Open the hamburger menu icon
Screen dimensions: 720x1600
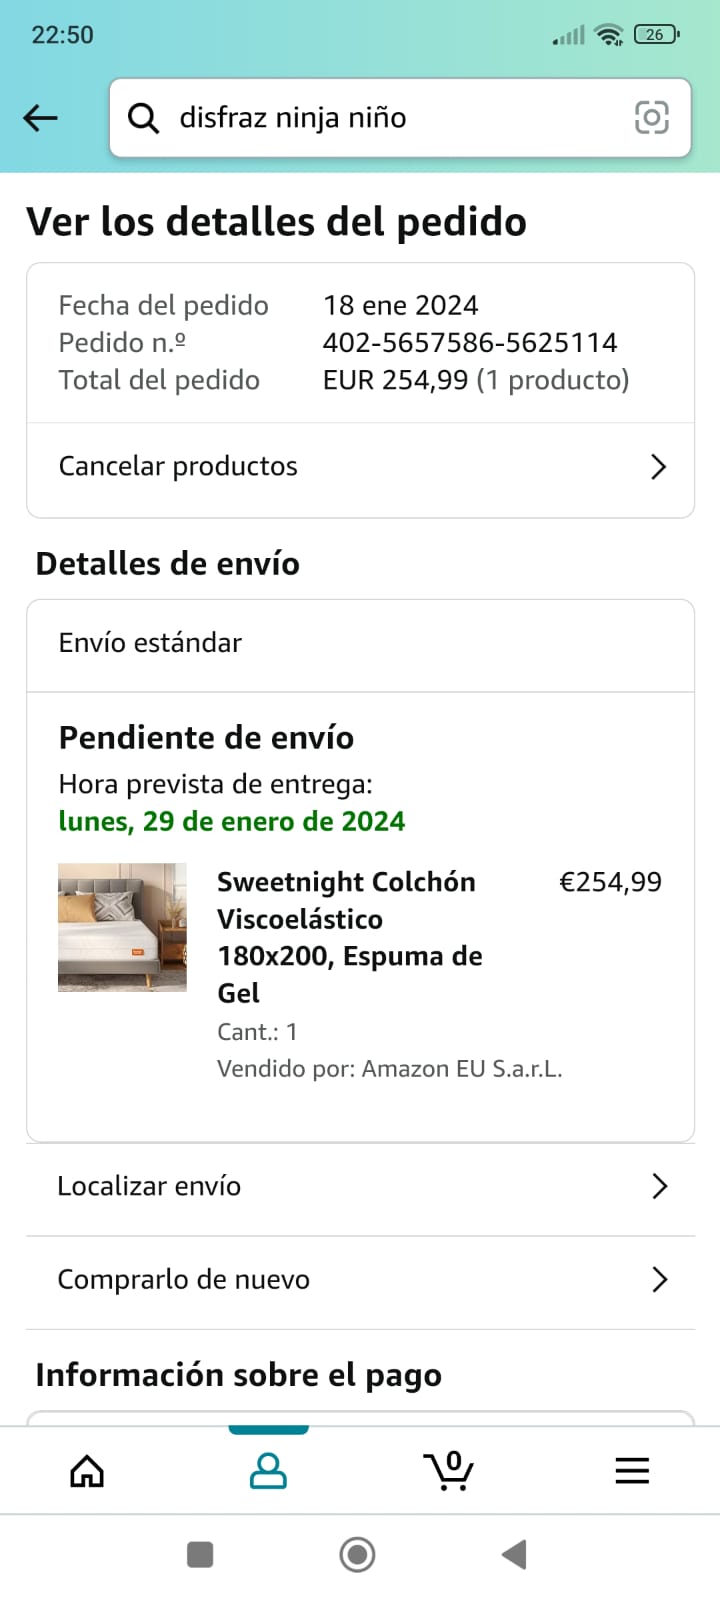point(632,1471)
